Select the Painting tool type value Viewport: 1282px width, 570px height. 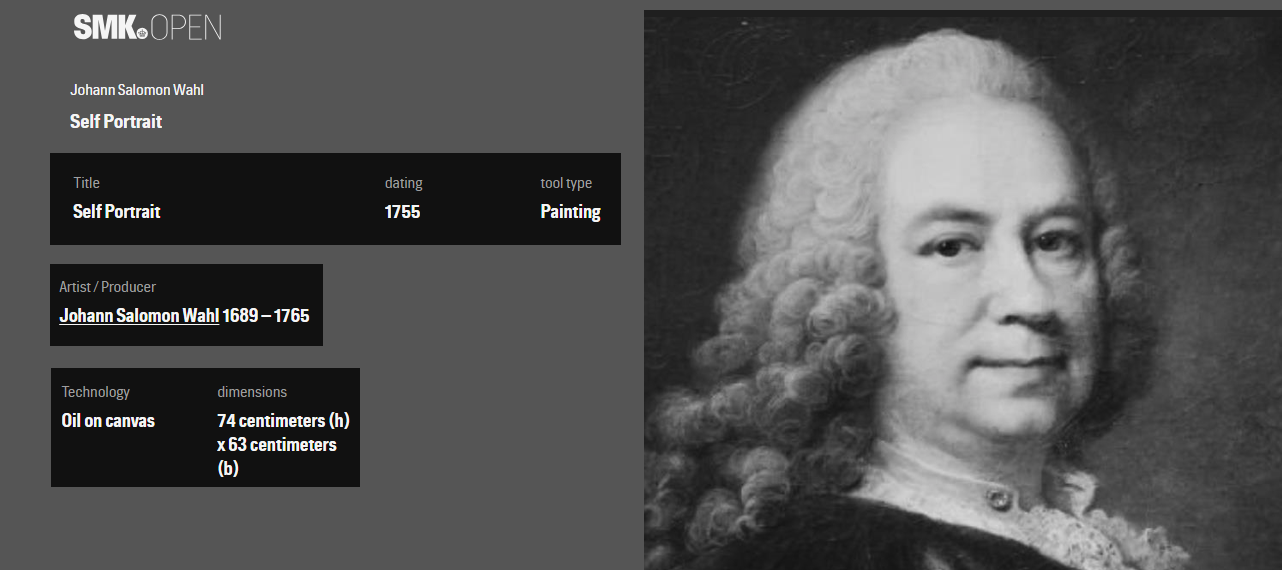(570, 211)
